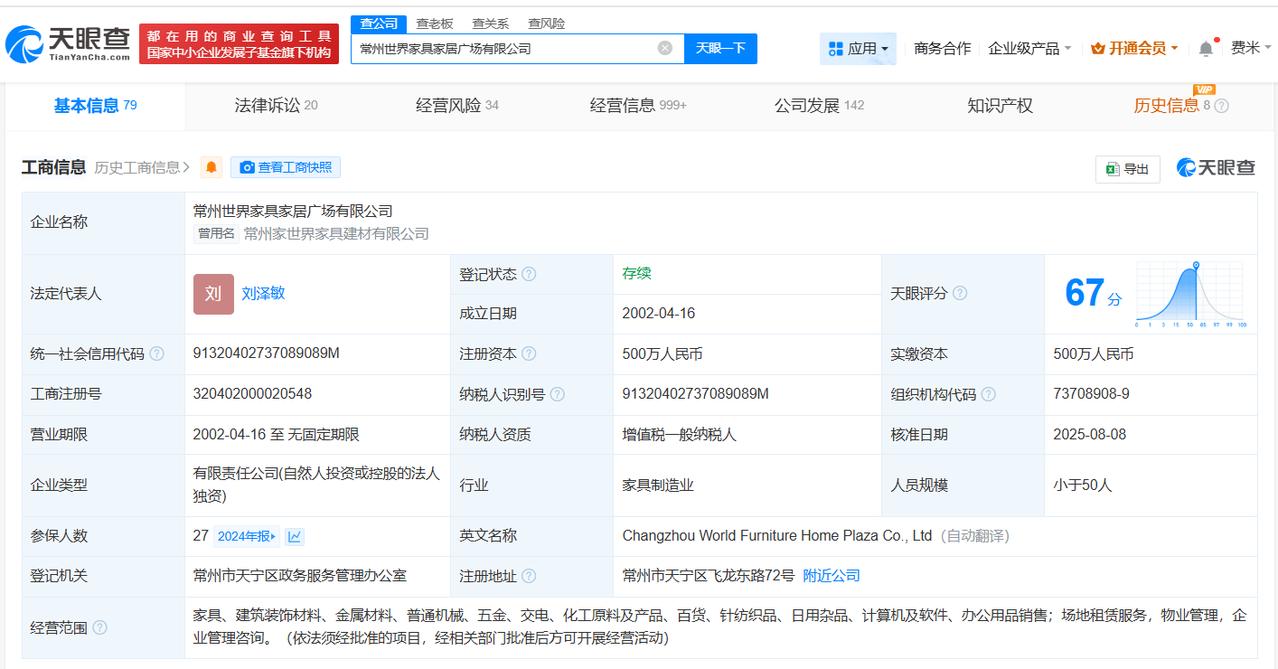
Task: Click the red promotional banner beside the logo
Action: tap(239, 44)
